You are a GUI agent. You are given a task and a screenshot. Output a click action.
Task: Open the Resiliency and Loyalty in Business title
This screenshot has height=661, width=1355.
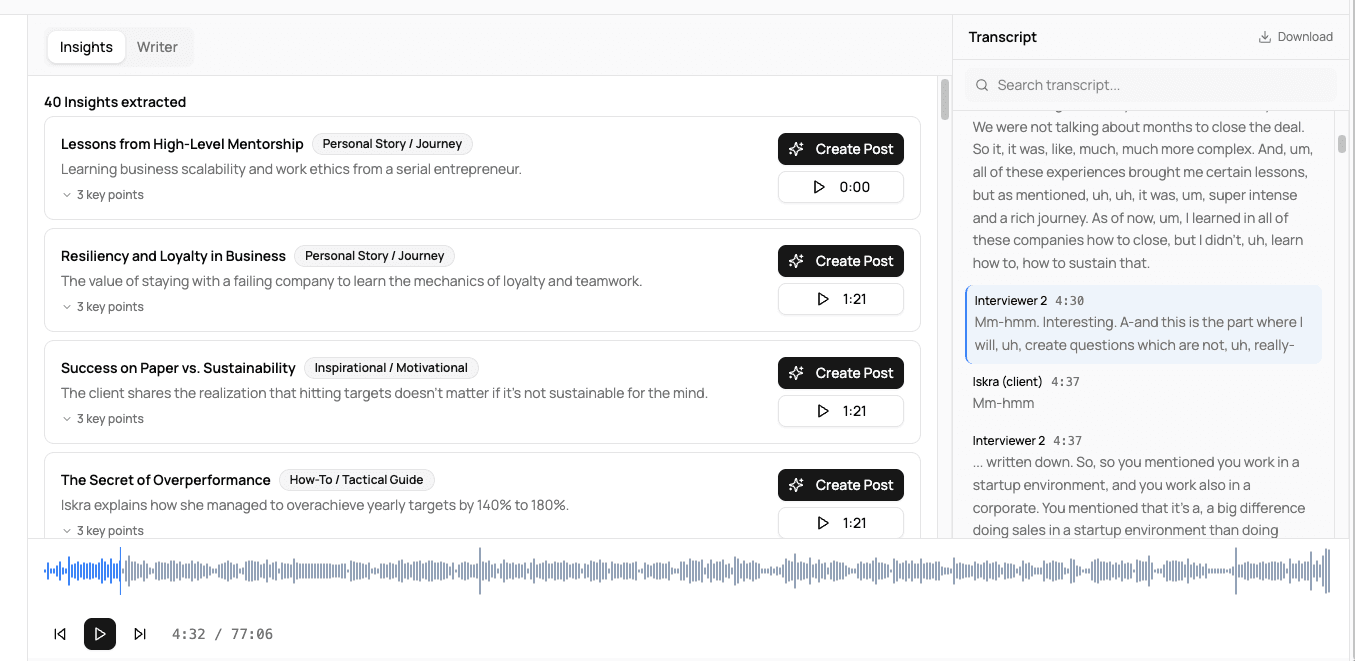click(173, 256)
